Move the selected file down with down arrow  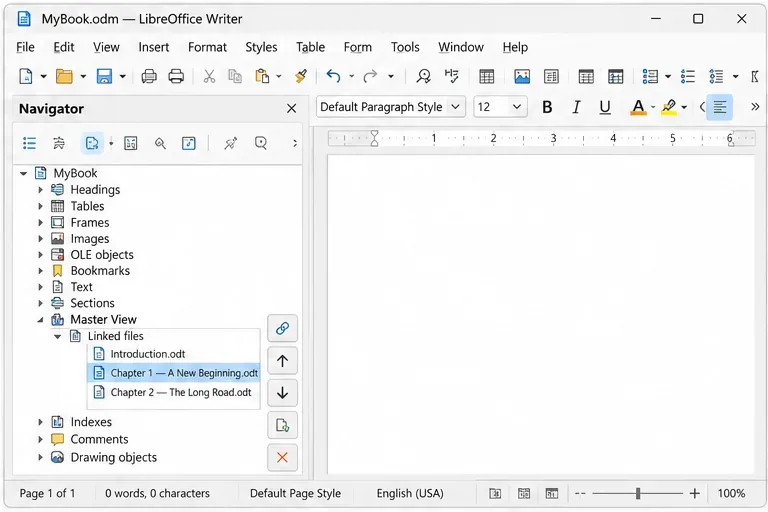point(283,393)
